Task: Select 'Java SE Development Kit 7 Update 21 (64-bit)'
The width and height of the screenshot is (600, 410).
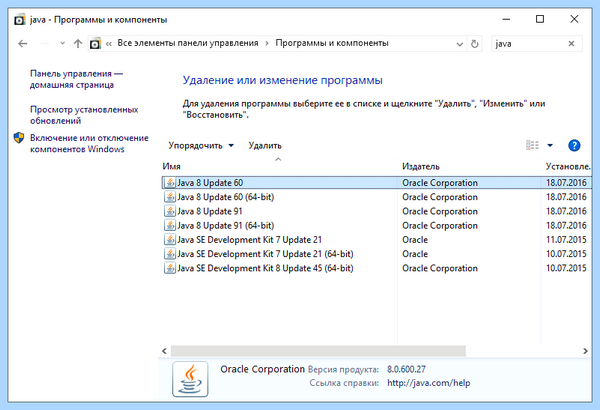Action: tap(265, 254)
